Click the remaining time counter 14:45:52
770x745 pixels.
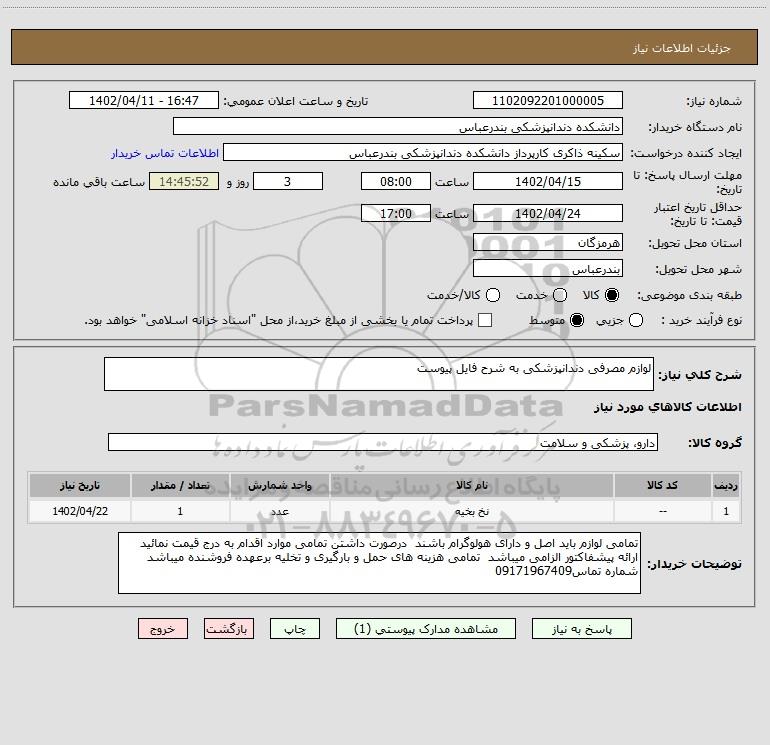click(184, 182)
